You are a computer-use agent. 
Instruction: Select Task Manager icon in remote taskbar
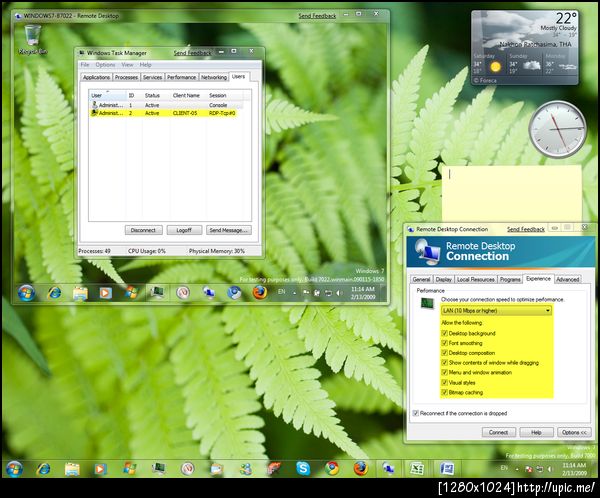click(x=157, y=293)
